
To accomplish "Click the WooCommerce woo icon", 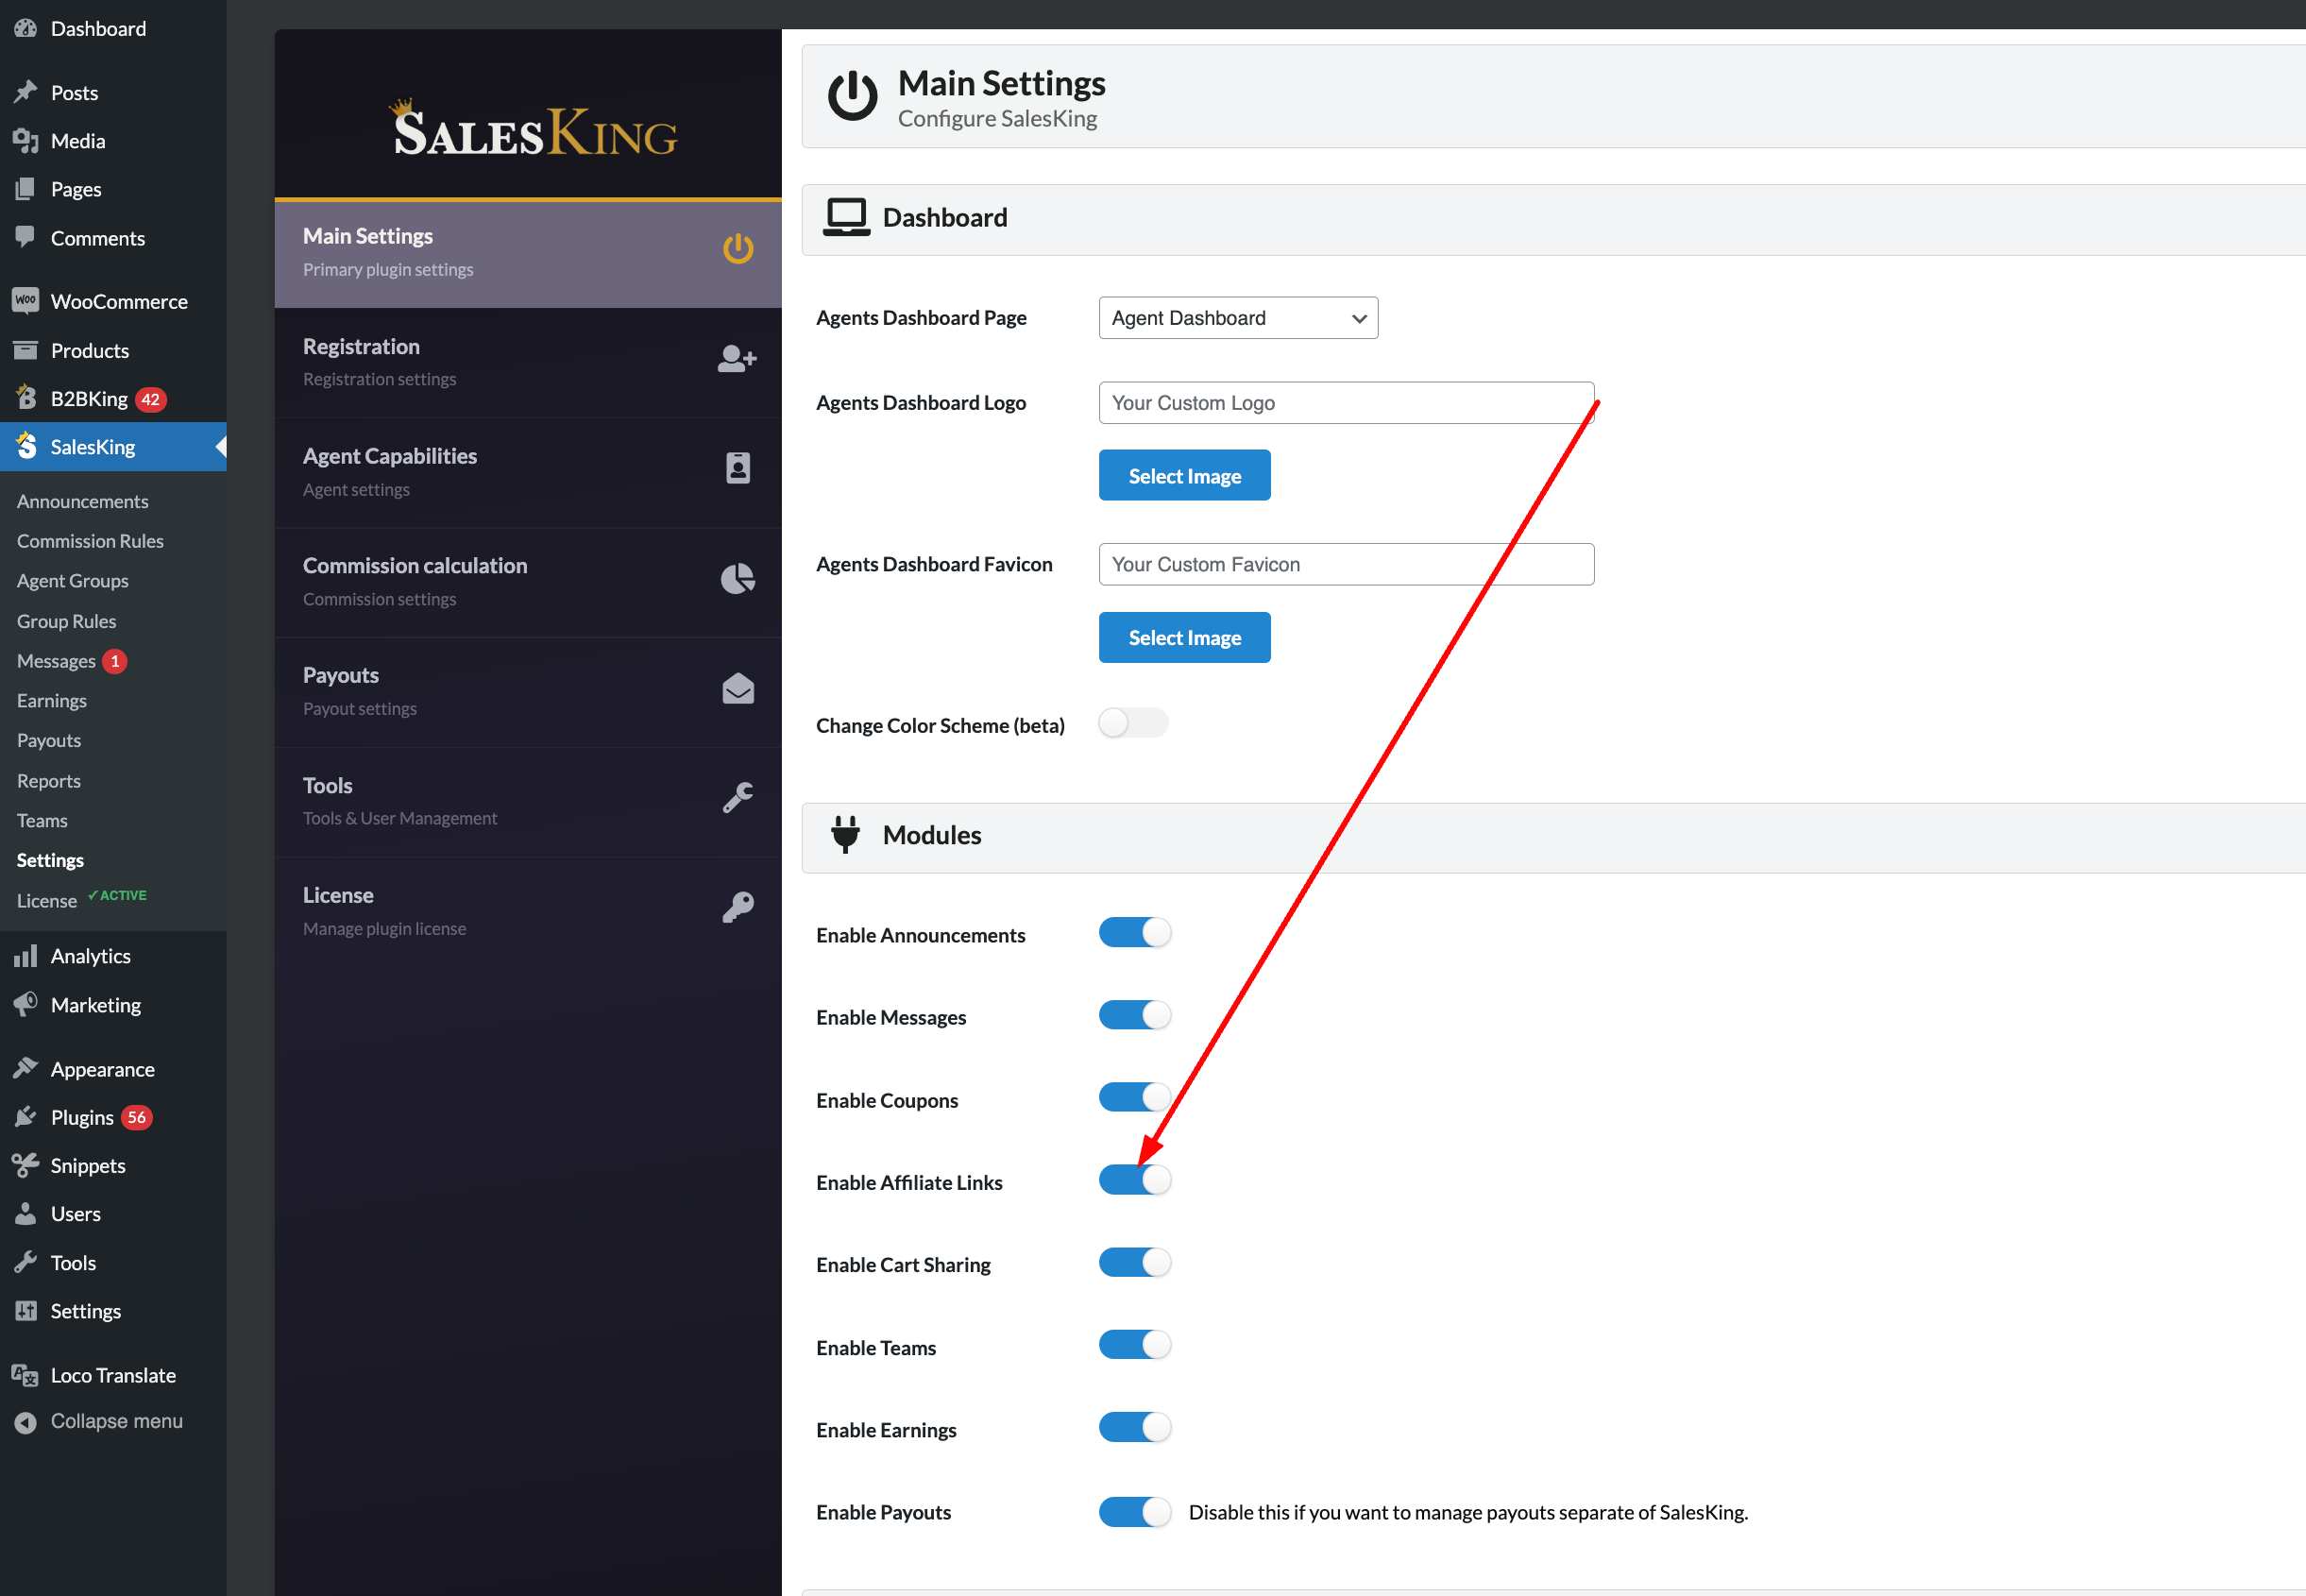I will pyautogui.click(x=25, y=301).
